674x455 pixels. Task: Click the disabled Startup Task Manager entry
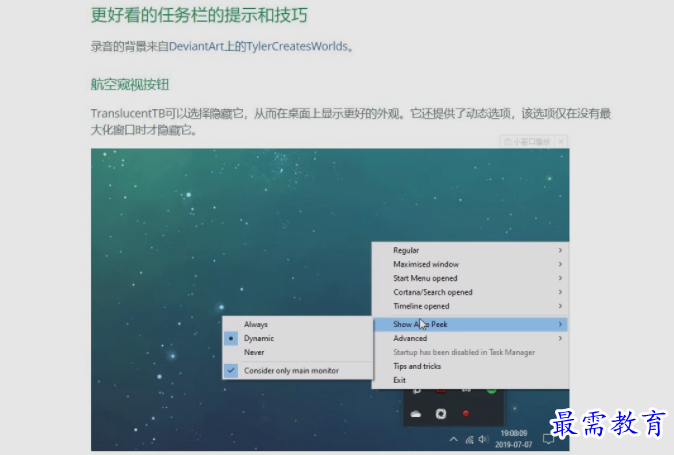tap(470, 352)
